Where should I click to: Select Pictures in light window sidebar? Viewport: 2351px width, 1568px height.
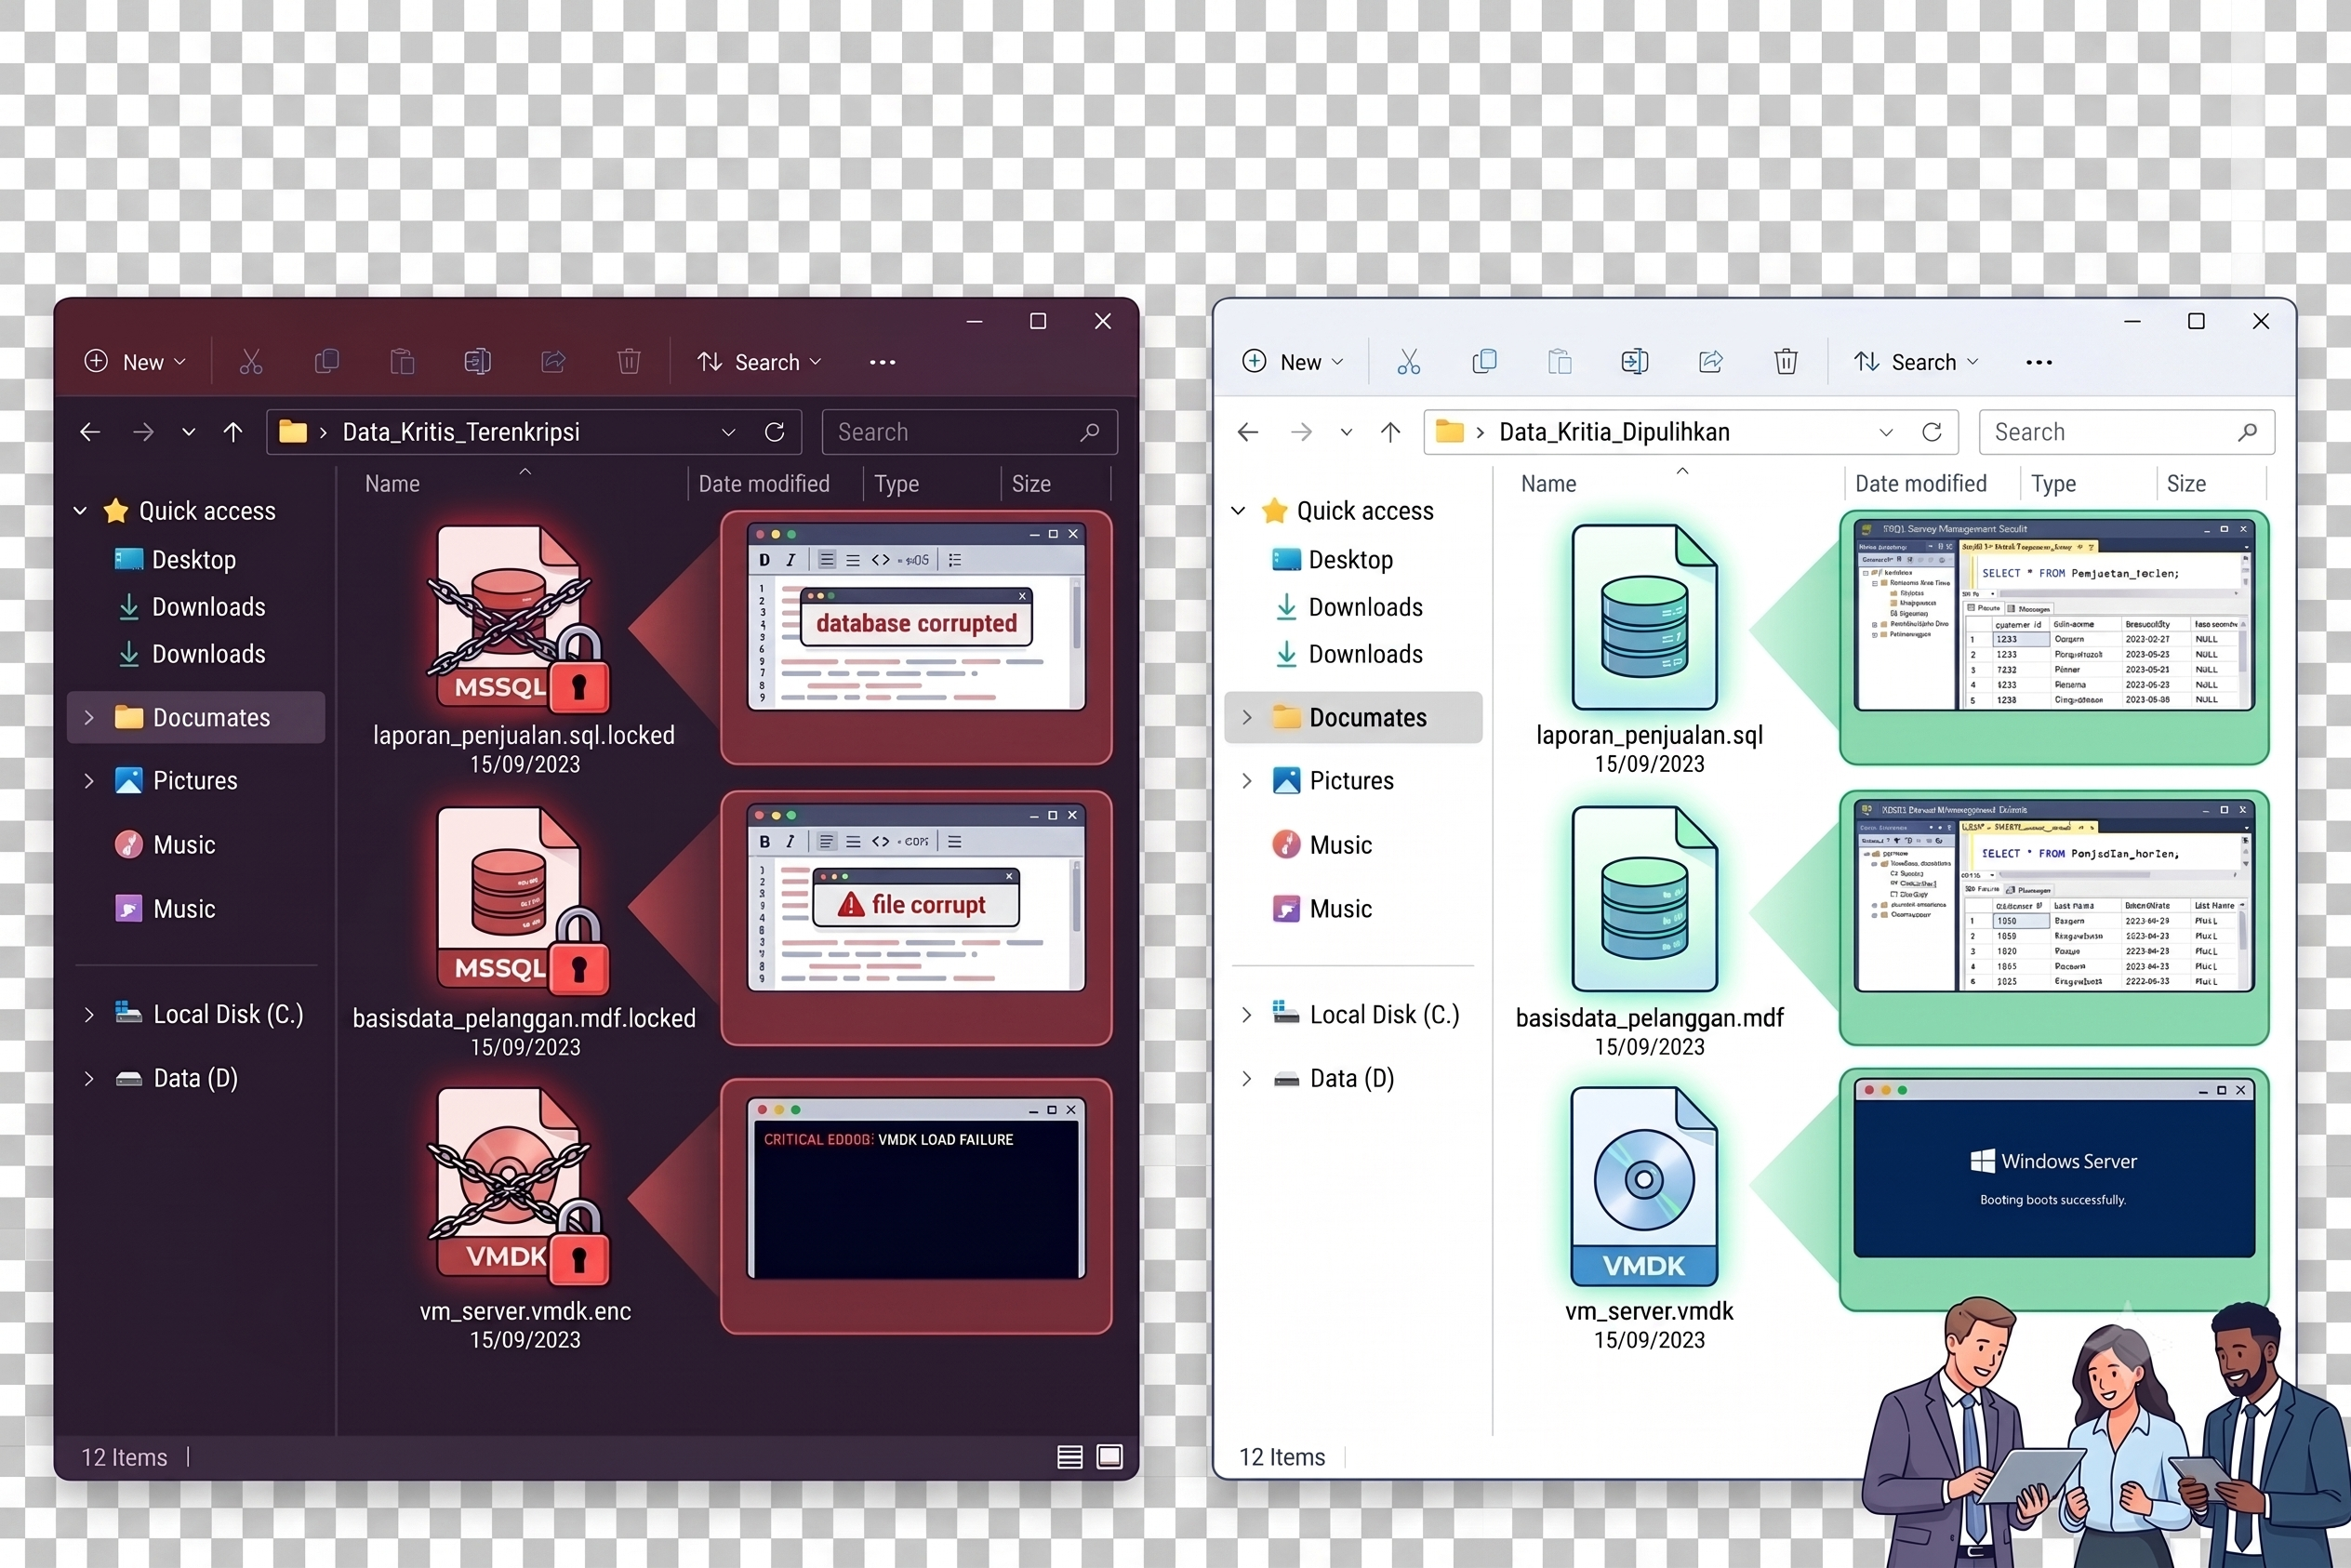pos(1333,780)
